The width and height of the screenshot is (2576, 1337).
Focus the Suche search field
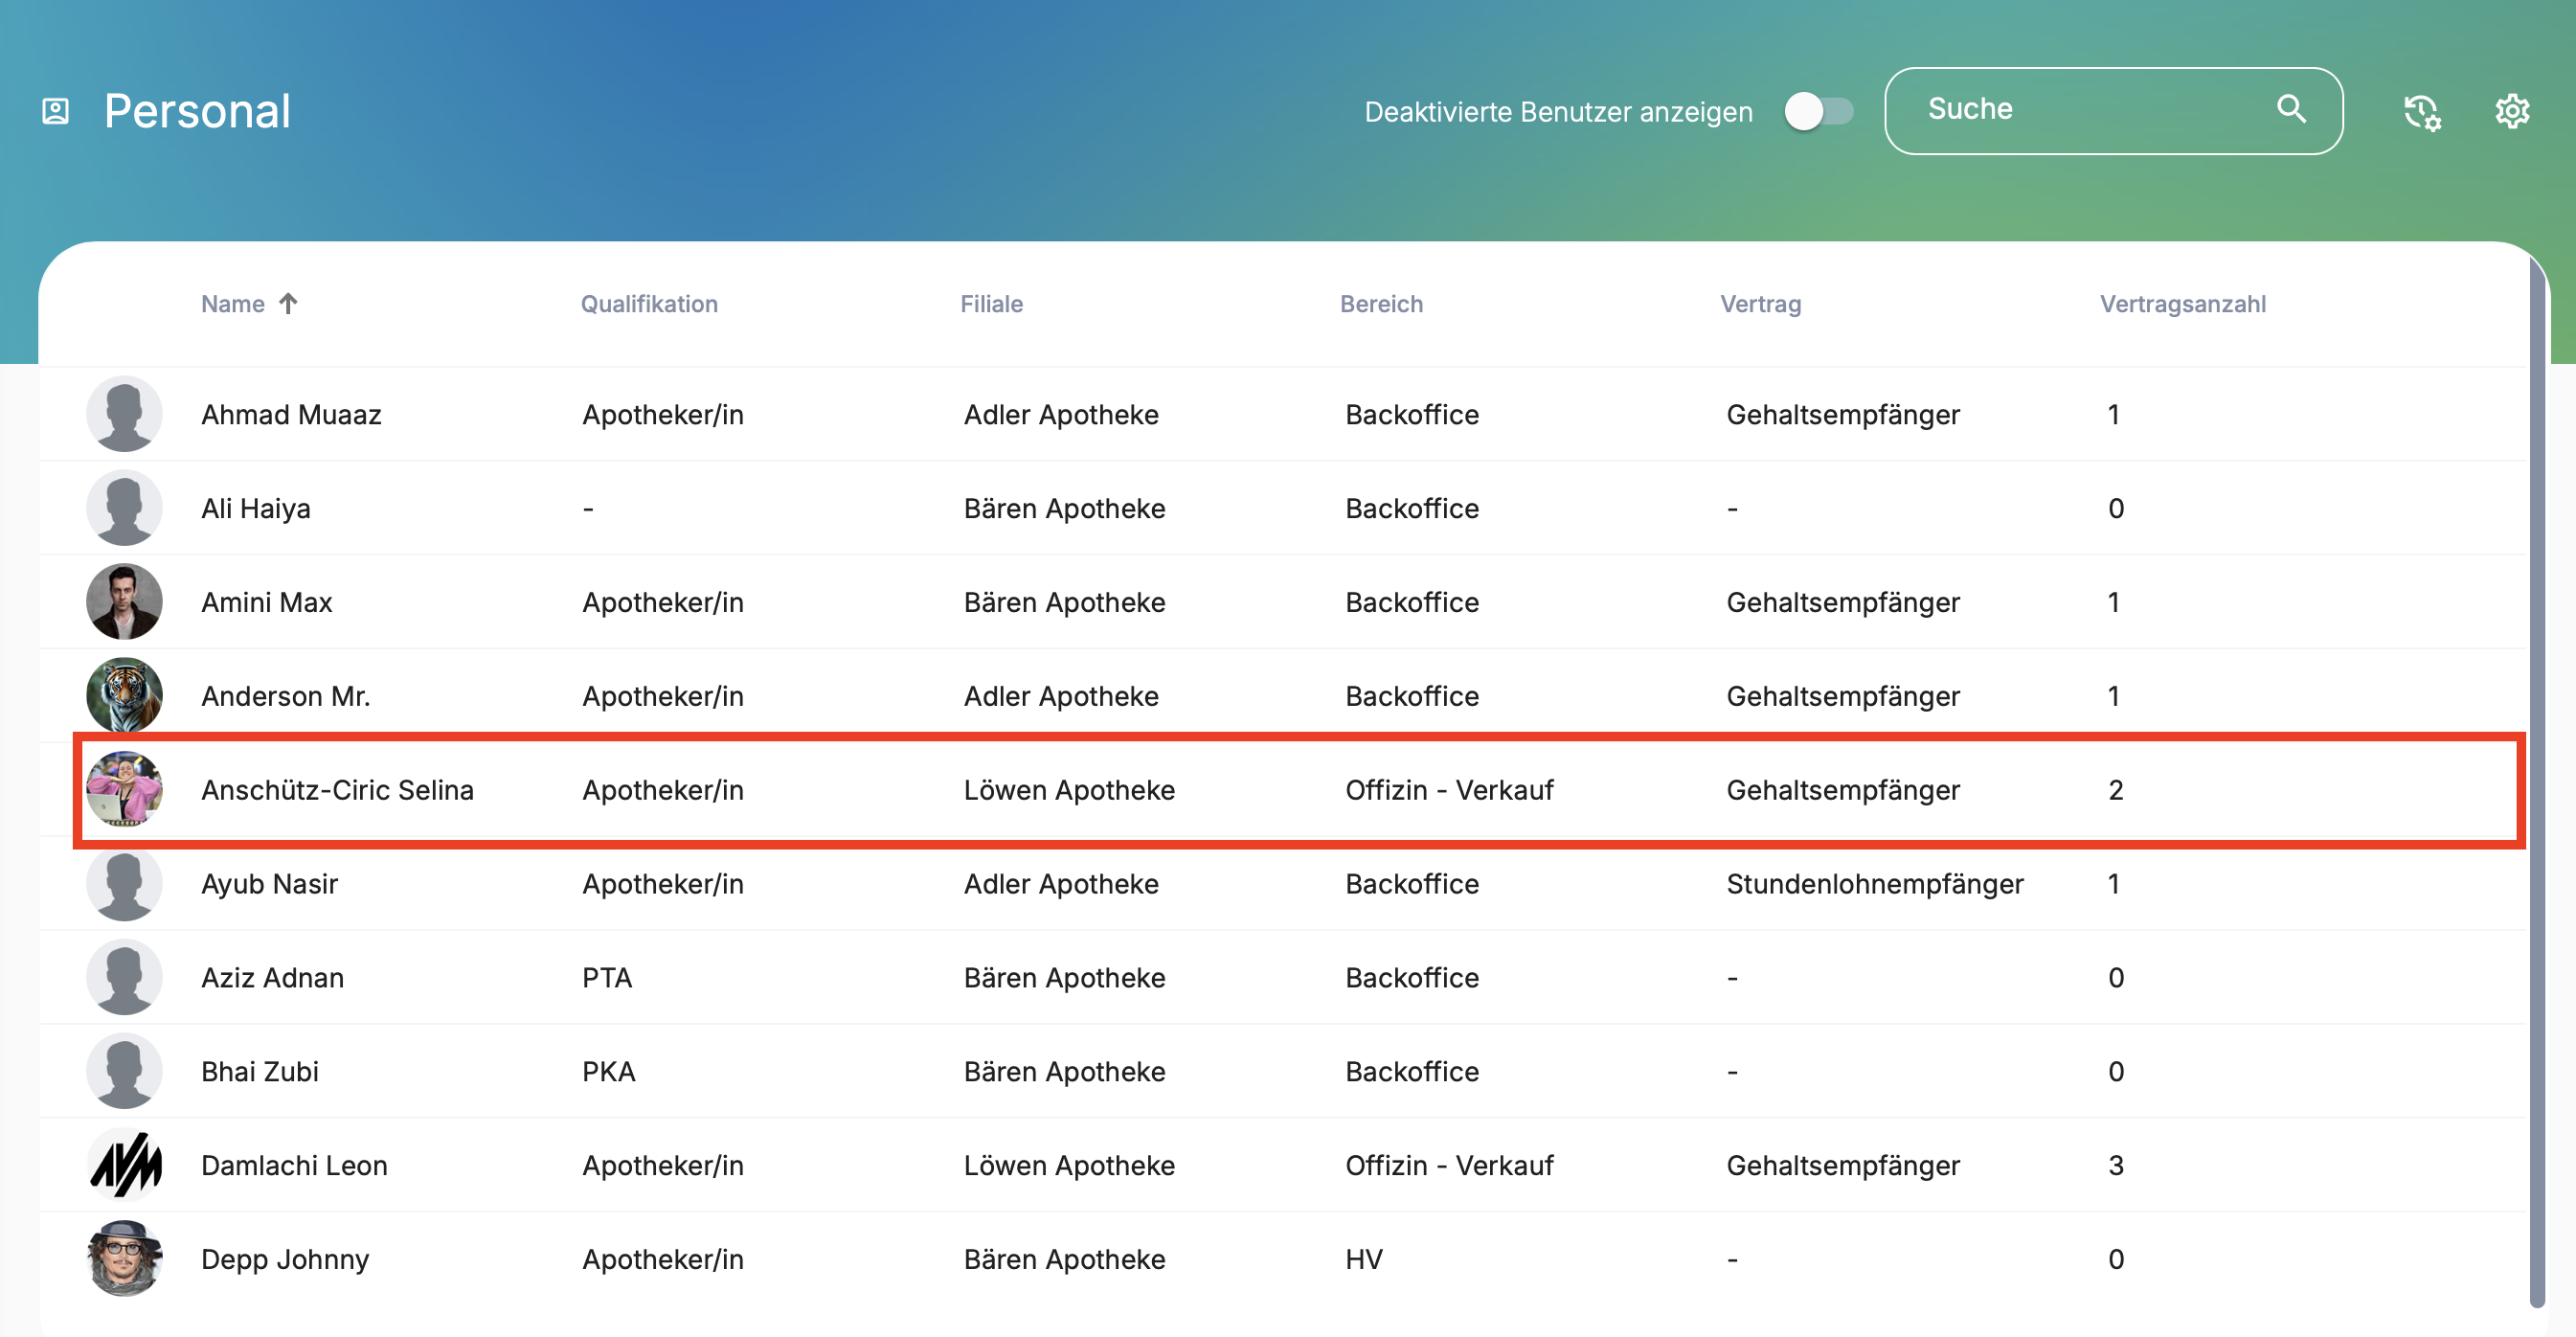coord(2080,110)
